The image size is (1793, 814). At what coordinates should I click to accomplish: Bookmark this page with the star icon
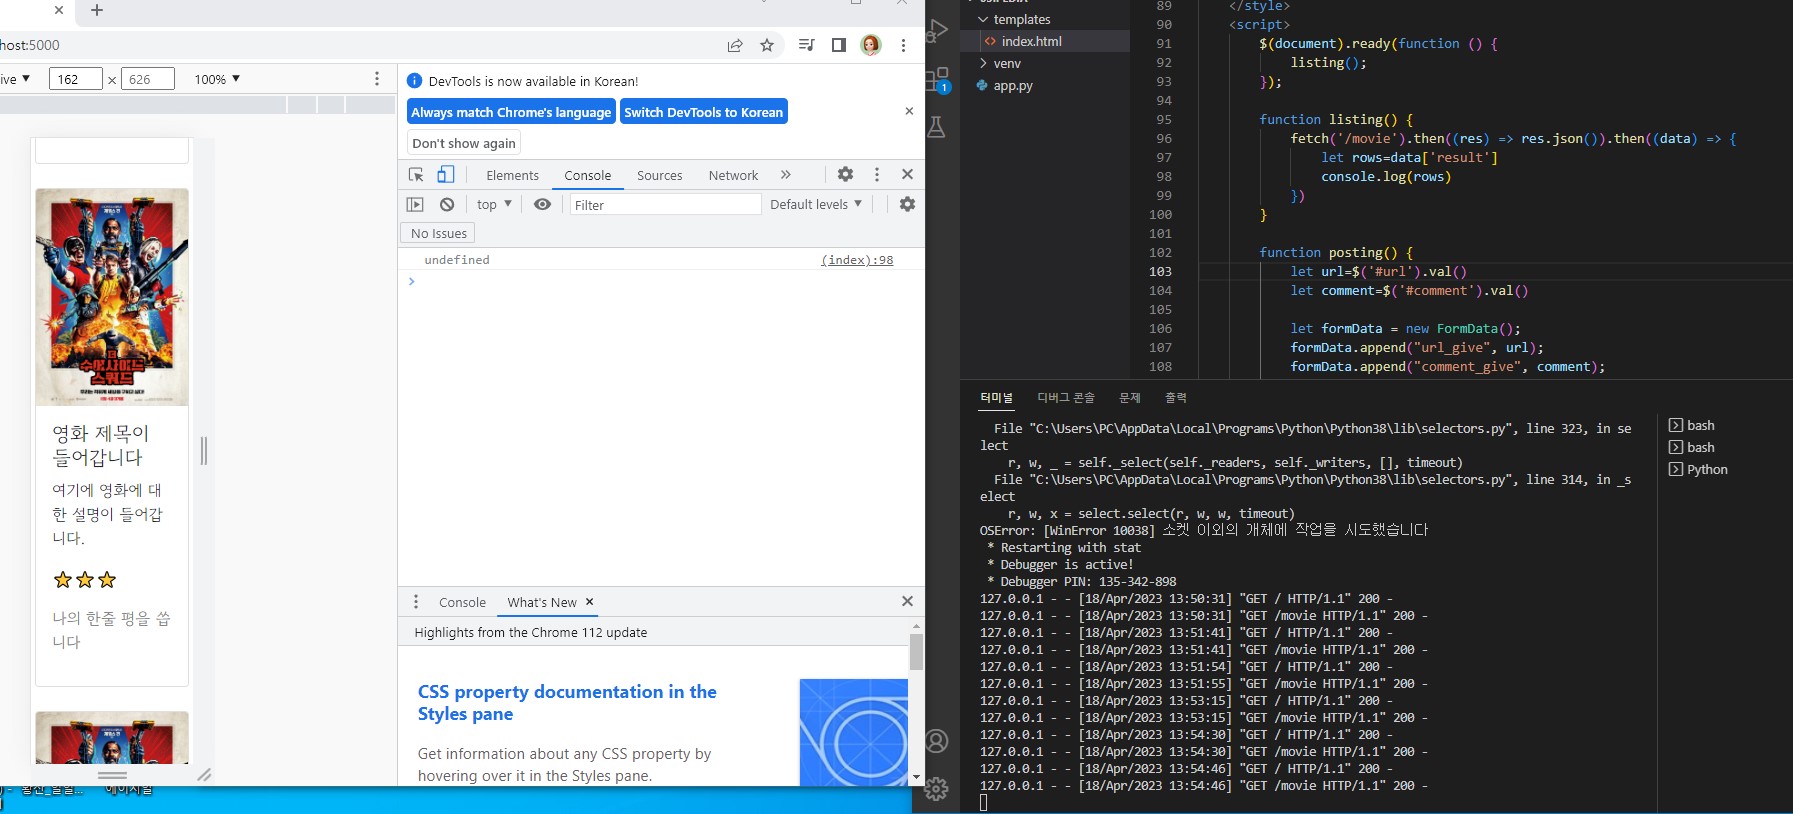click(x=767, y=45)
